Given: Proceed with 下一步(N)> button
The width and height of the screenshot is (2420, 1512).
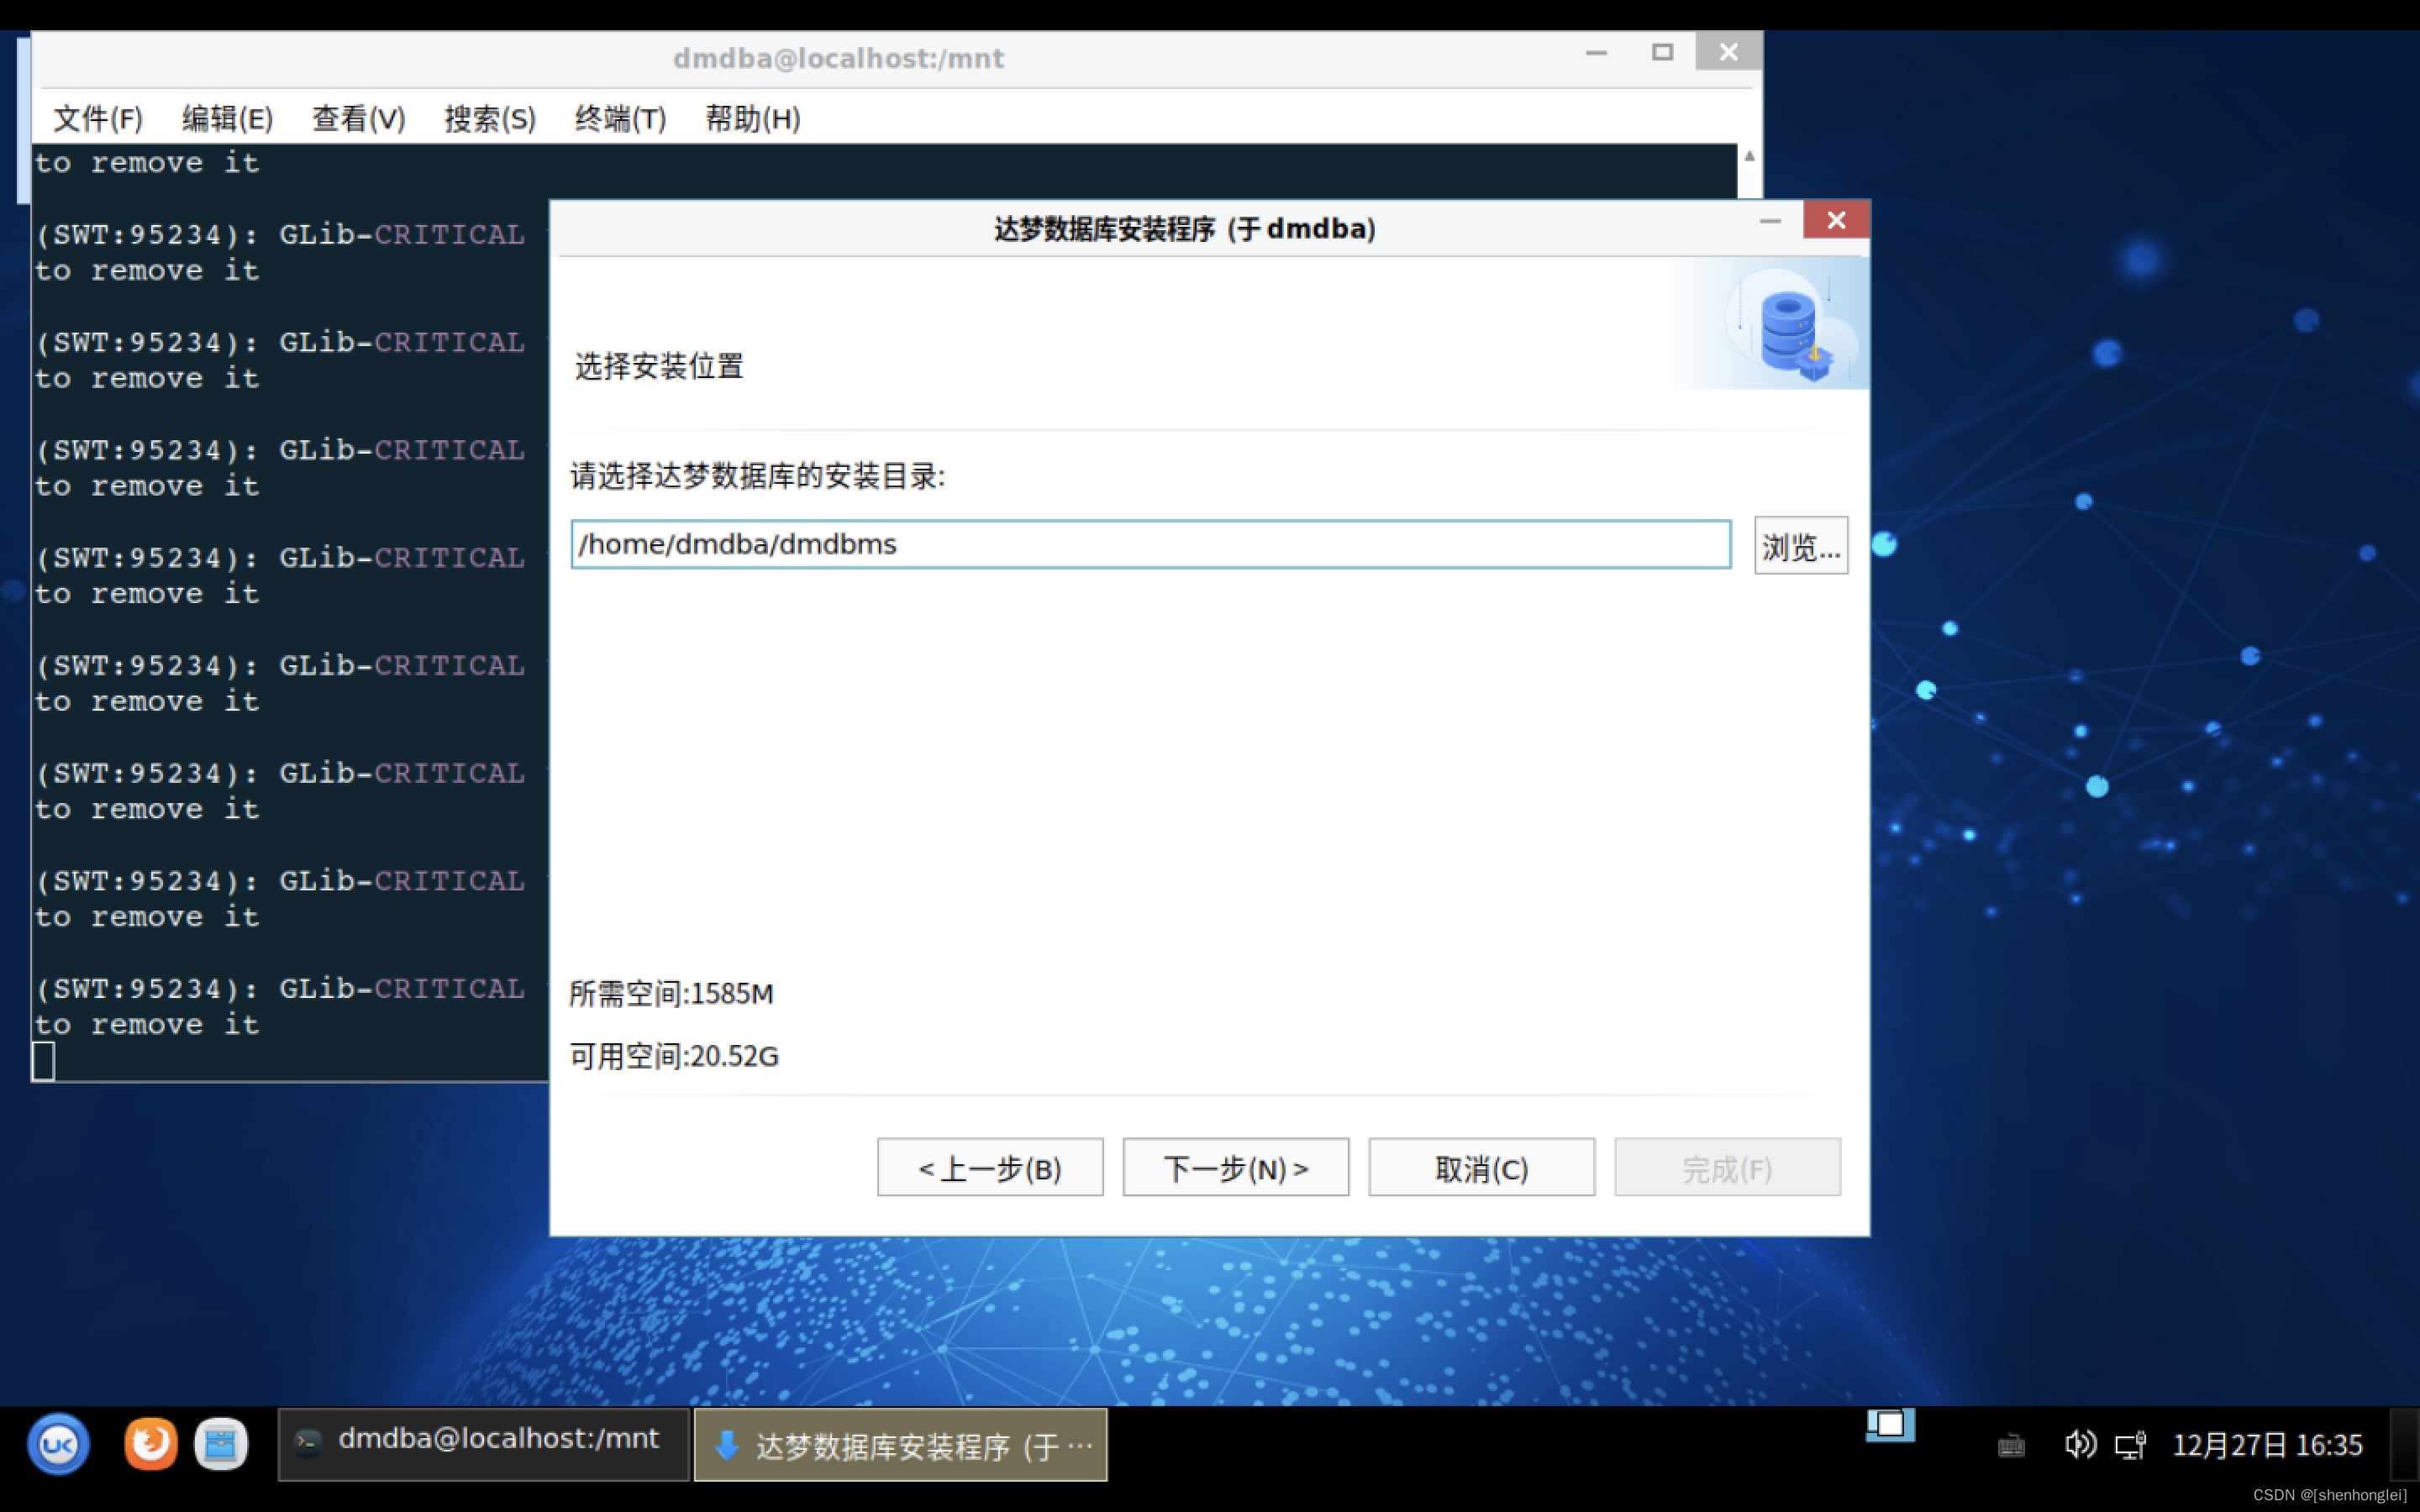Looking at the screenshot, I should [1236, 1167].
